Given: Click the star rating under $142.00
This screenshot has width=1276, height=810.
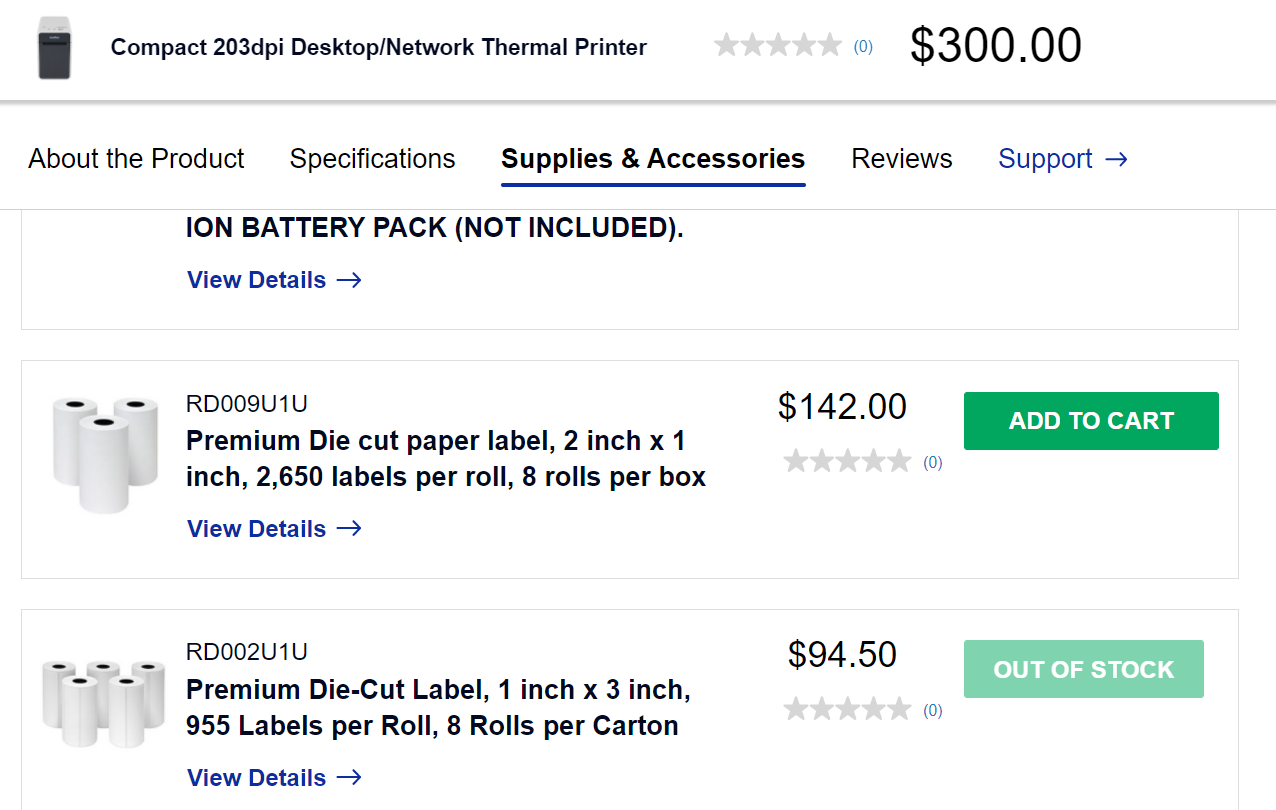Looking at the screenshot, I should click(847, 461).
